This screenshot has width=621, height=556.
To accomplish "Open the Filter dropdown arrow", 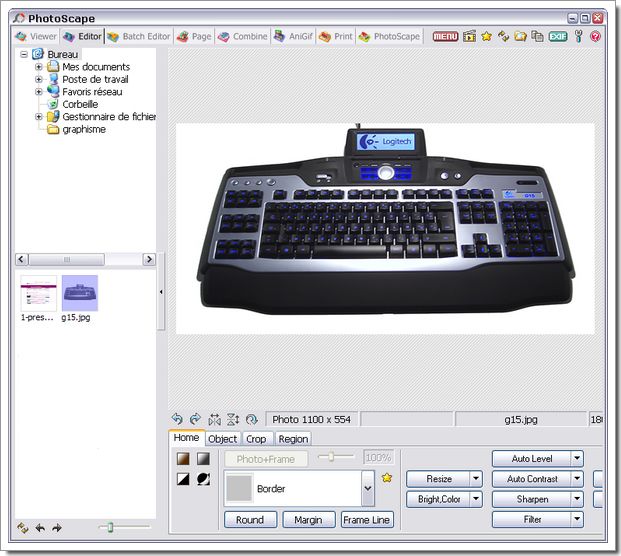I will (x=577, y=519).
